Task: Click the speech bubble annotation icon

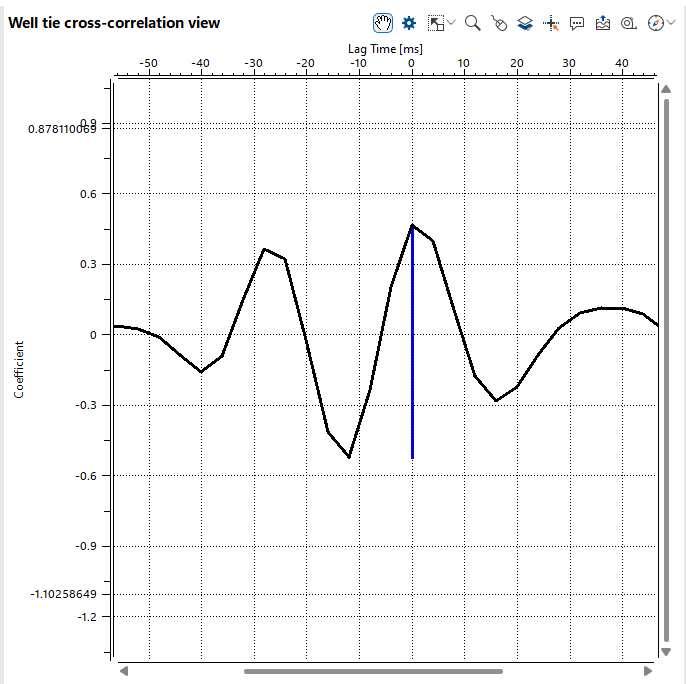Action: point(577,22)
